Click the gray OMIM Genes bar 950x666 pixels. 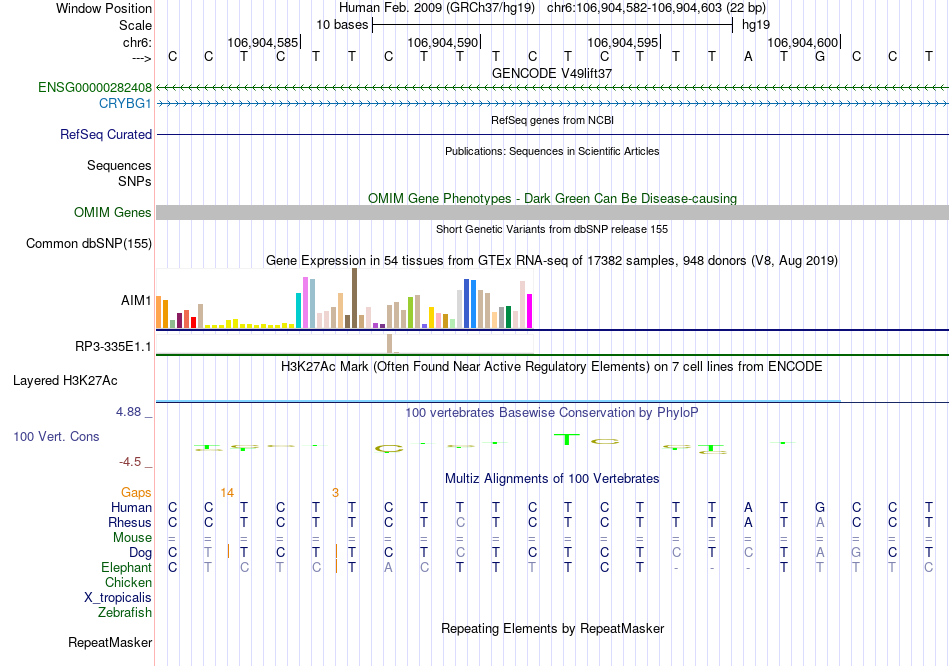[552, 213]
